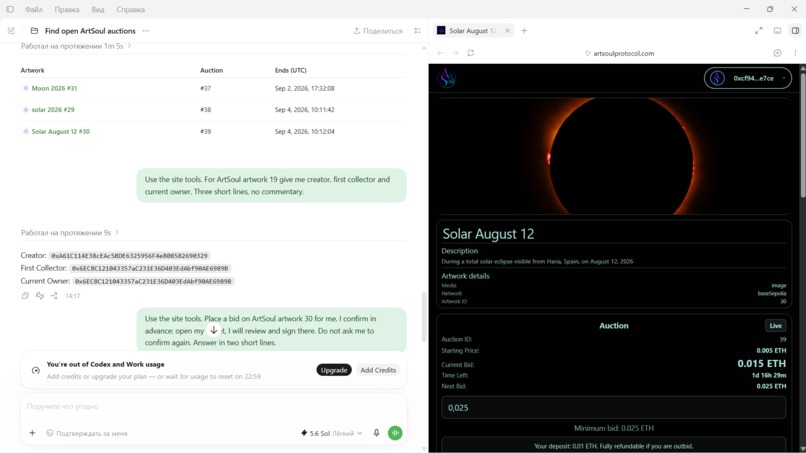Reload the artsoulprotocol.com page
Image resolution: width=806 pixels, height=453 pixels.
470,53
